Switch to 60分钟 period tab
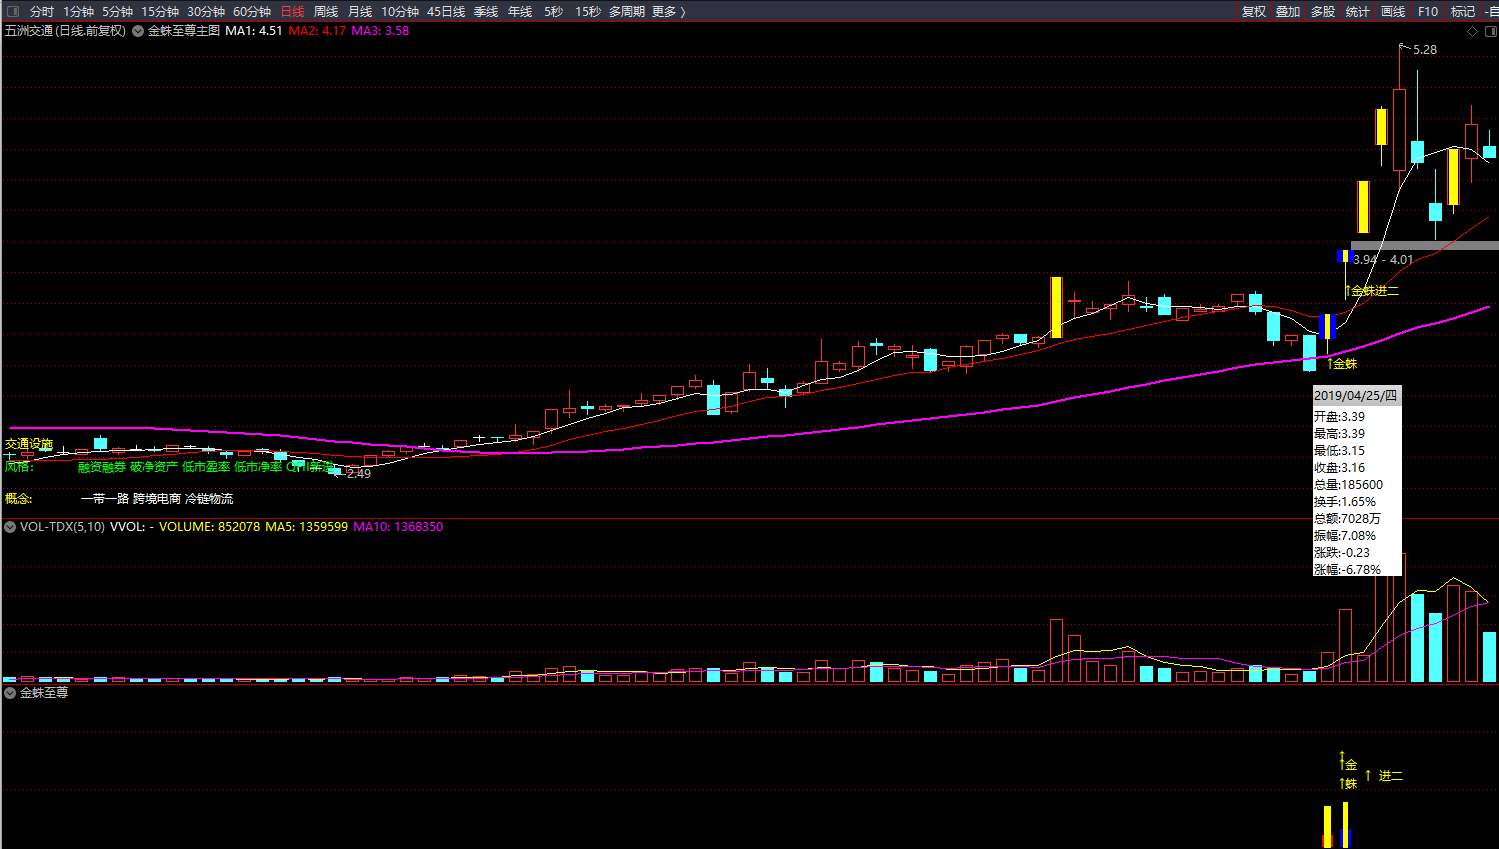The height and width of the screenshot is (849, 1499). pos(252,12)
